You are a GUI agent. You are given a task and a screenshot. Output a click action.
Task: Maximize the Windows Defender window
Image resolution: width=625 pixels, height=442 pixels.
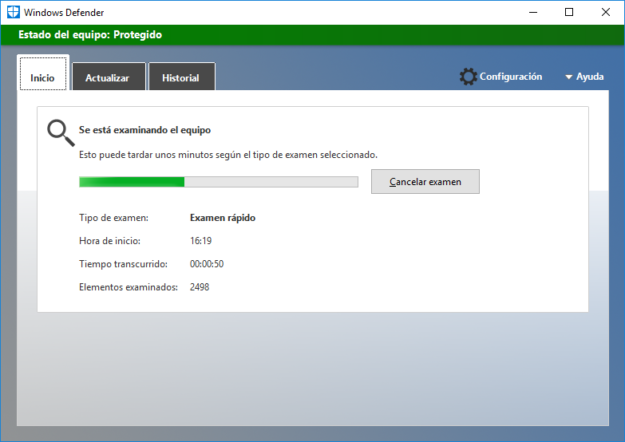[569, 12]
